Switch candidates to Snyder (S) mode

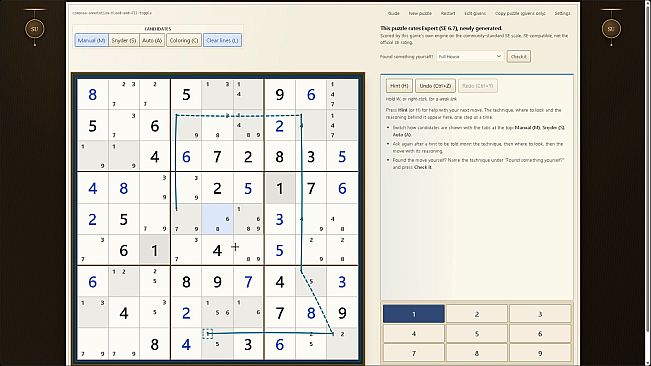(124, 40)
